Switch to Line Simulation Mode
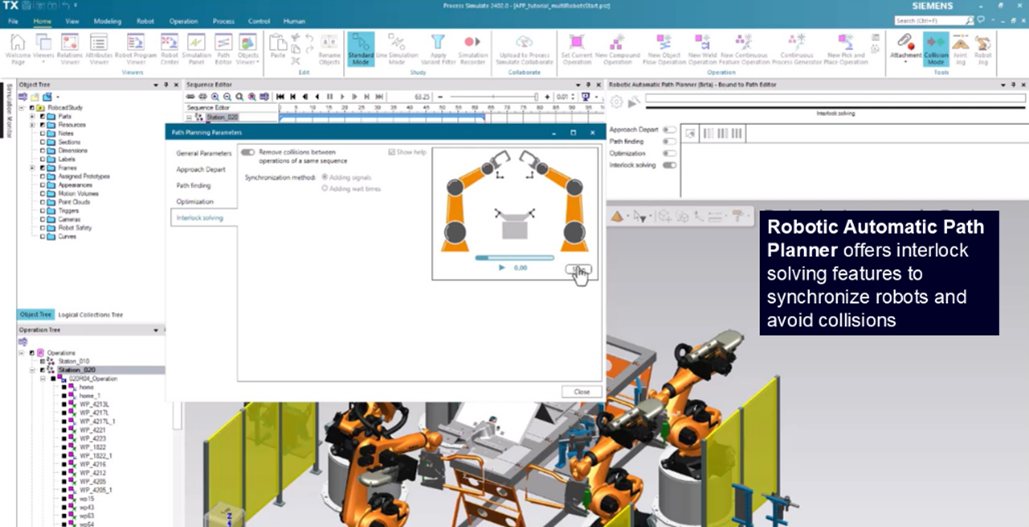Viewport: 1029px width, 527px height. click(396, 49)
